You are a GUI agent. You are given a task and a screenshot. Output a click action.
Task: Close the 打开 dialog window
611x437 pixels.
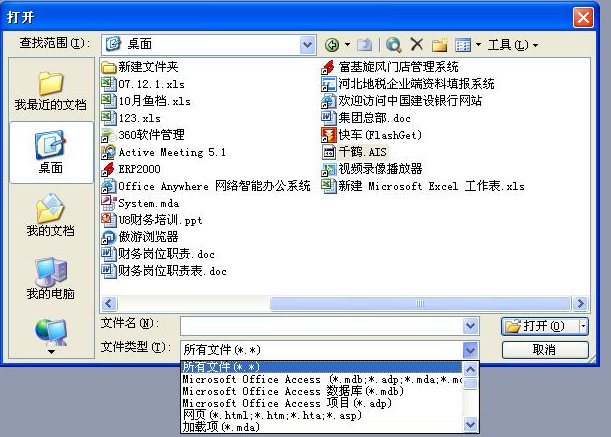pyautogui.click(x=583, y=18)
